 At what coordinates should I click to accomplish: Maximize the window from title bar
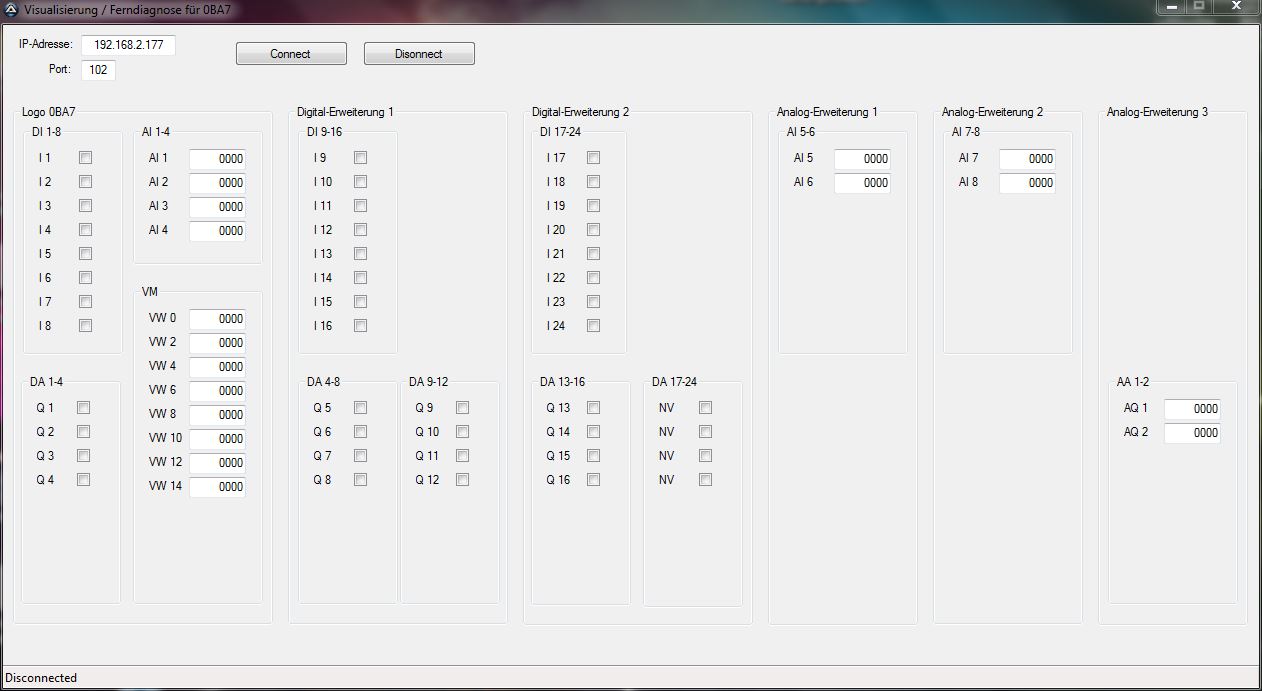pyautogui.click(x=1198, y=6)
